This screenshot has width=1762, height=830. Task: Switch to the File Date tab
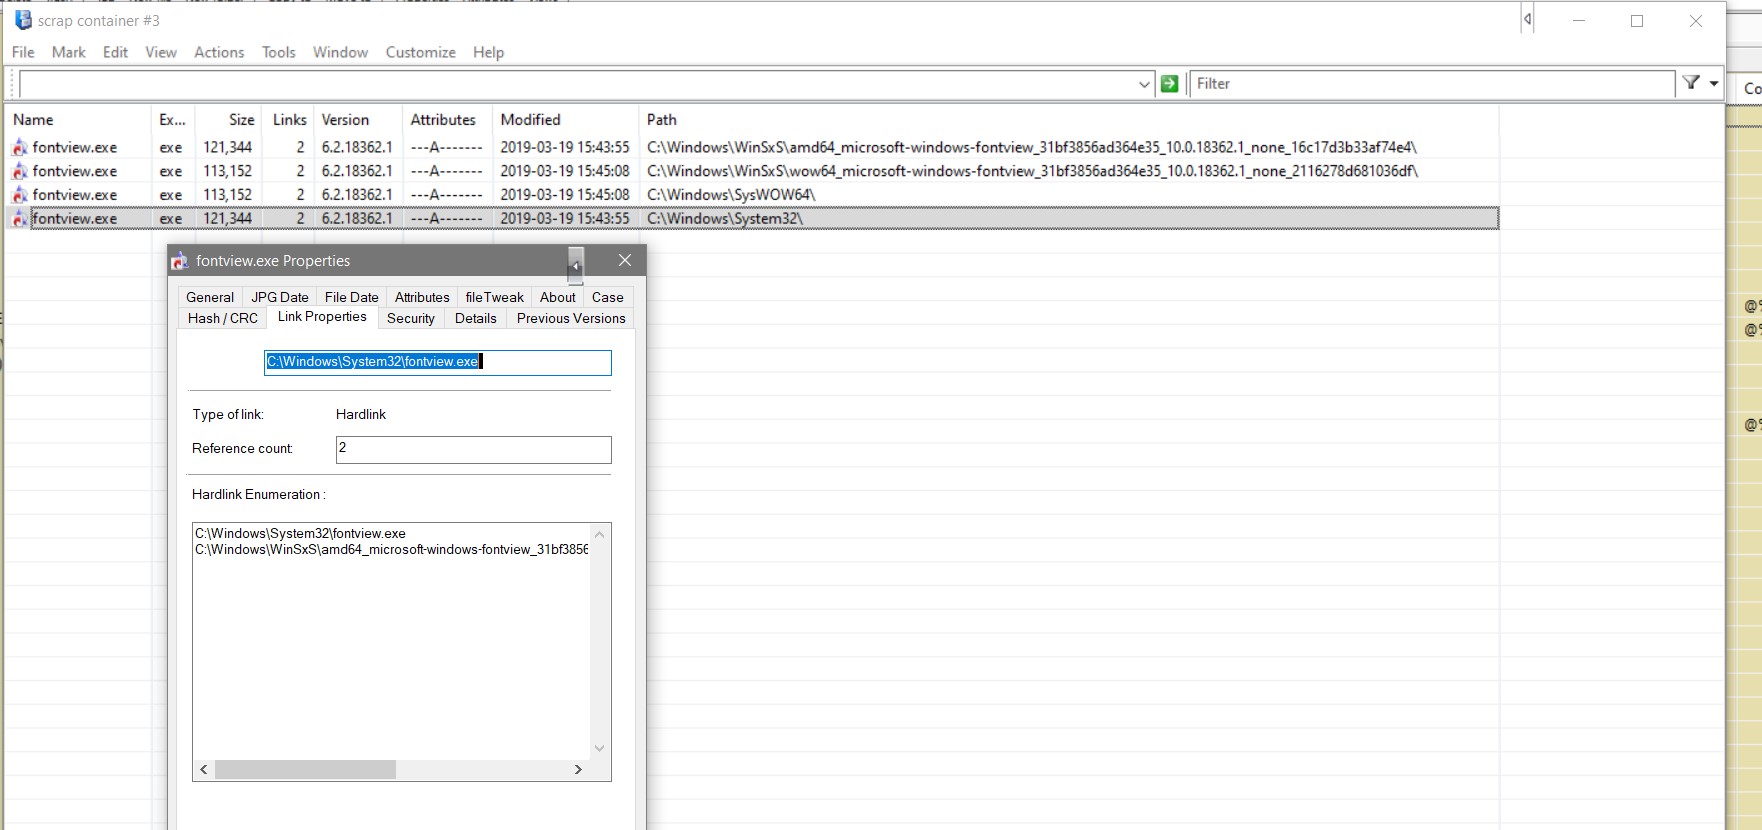click(352, 297)
